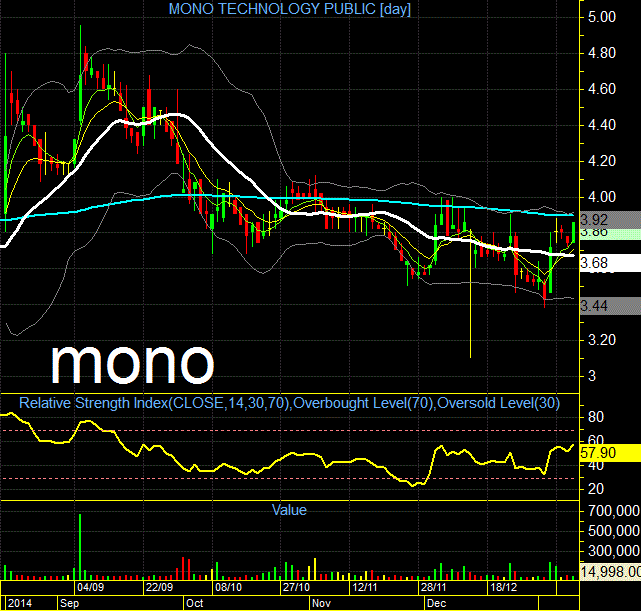The width and height of the screenshot is (641, 611).
Task: Click the 57.90 RSI value label
Action: [610, 453]
